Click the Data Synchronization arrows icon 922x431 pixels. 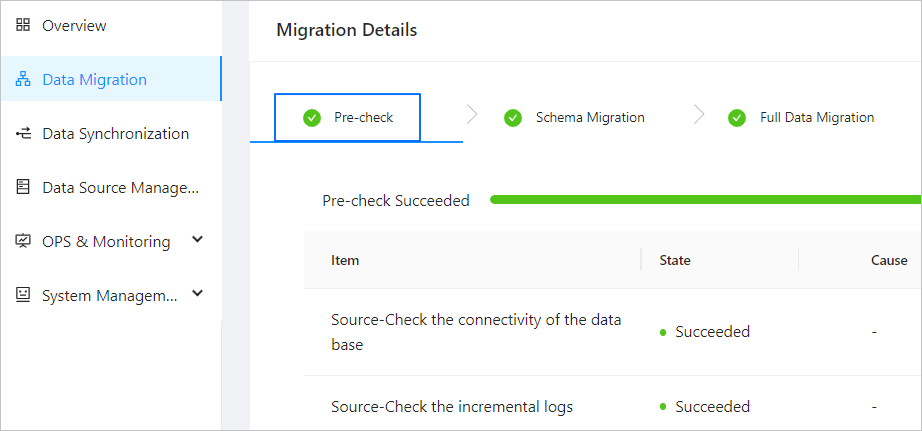23,134
